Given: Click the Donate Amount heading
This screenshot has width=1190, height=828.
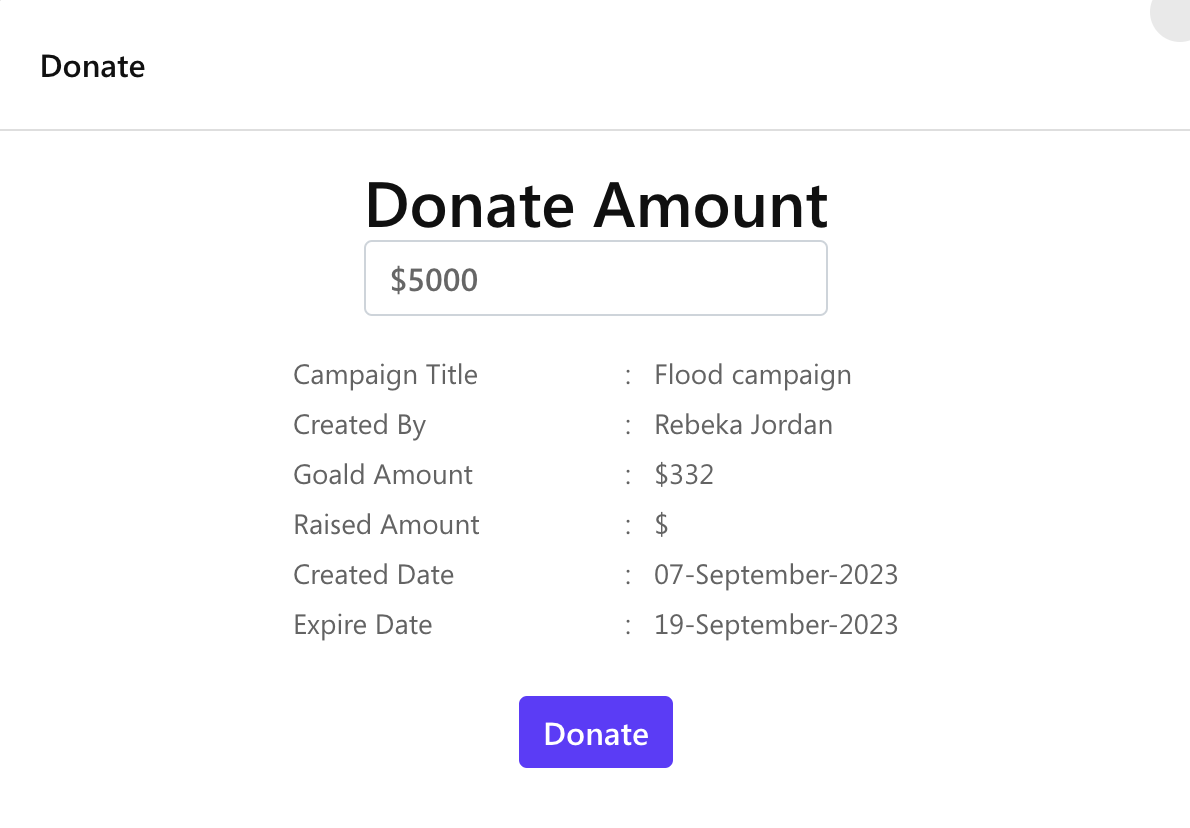Looking at the screenshot, I should [x=596, y=205].
